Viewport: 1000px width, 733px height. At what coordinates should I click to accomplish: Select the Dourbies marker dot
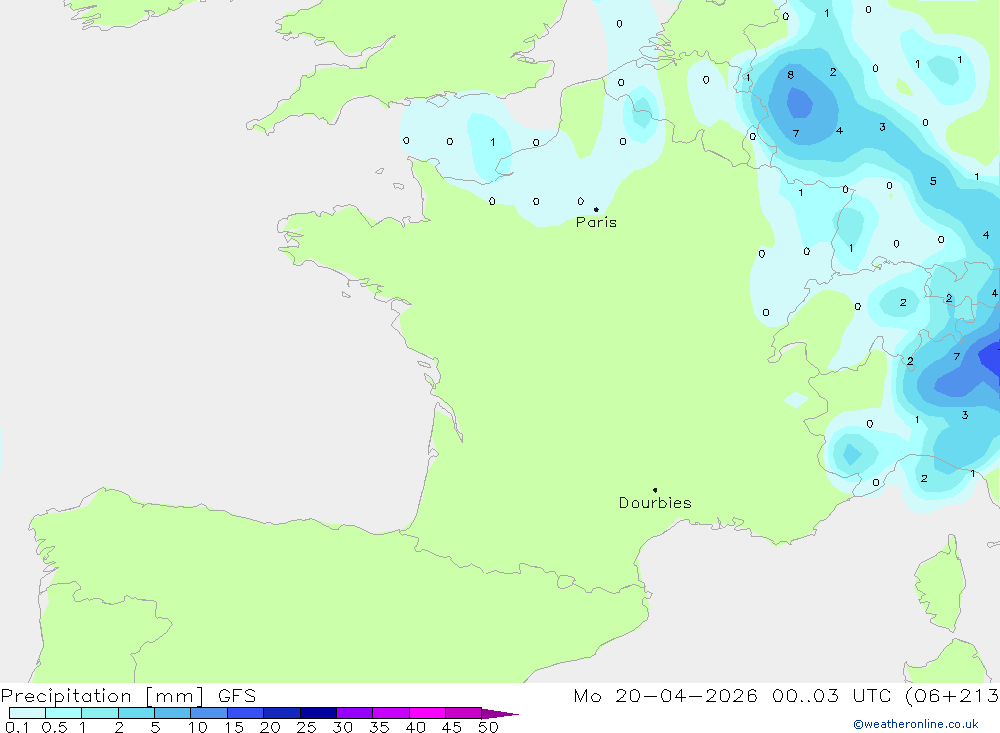tap(655, 490)
